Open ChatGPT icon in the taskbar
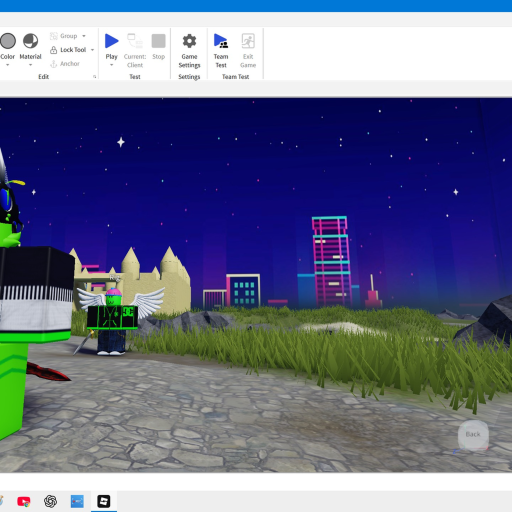The height and width of the screenshot is (512, 512). click(50, 501)
